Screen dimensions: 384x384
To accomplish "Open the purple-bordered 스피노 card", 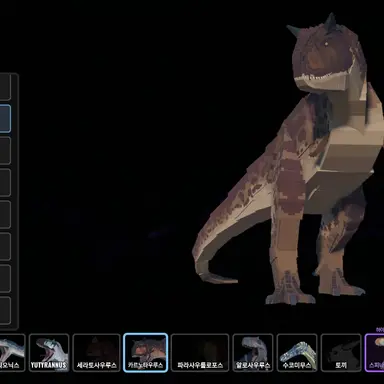I will [375, 353].
